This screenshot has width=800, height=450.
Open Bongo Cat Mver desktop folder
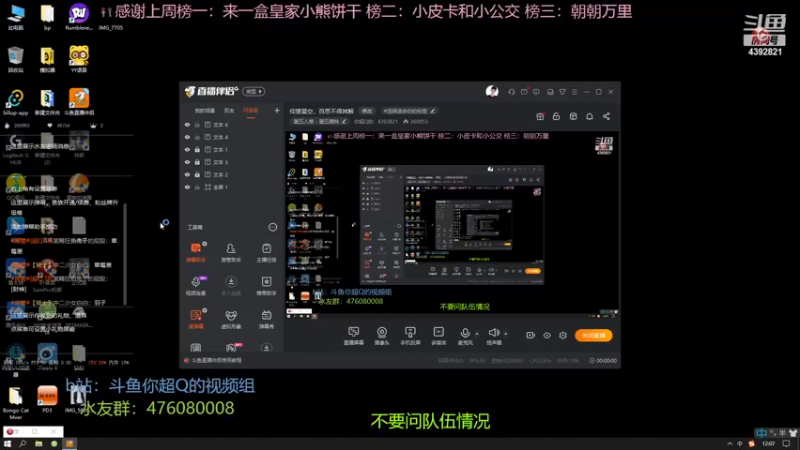tap(15, 403)
